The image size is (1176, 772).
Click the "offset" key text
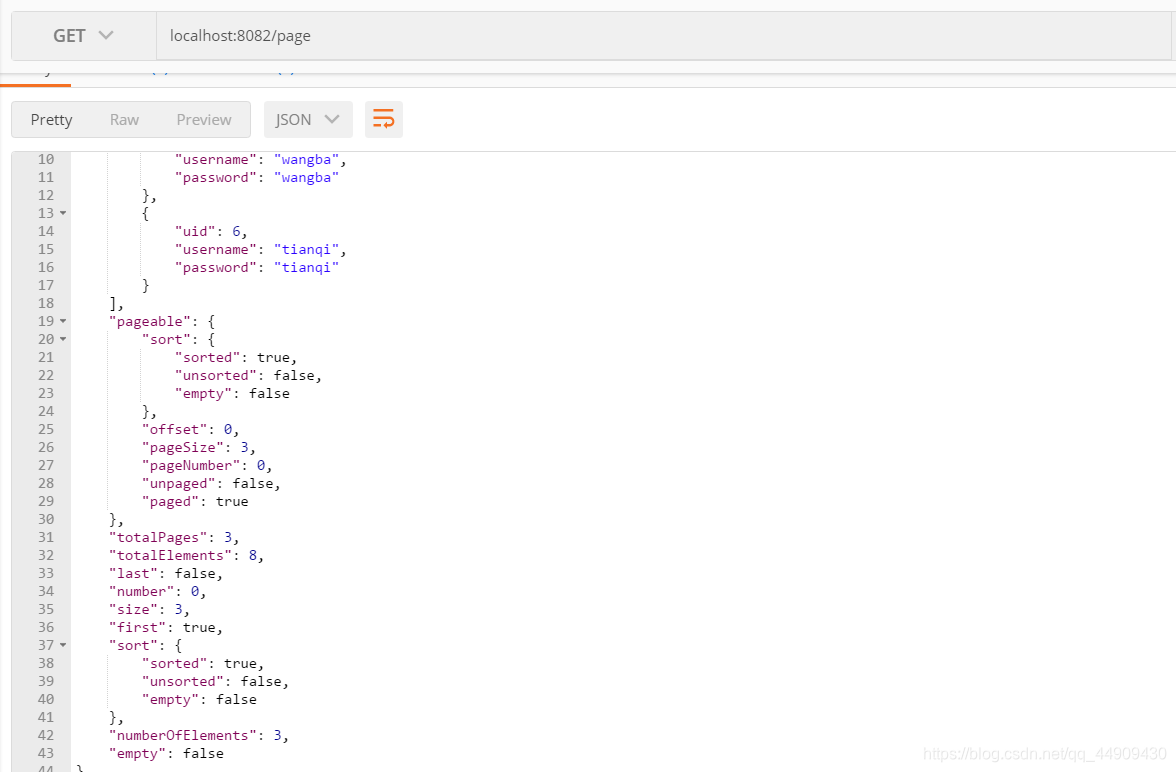(x=174, y=429)
